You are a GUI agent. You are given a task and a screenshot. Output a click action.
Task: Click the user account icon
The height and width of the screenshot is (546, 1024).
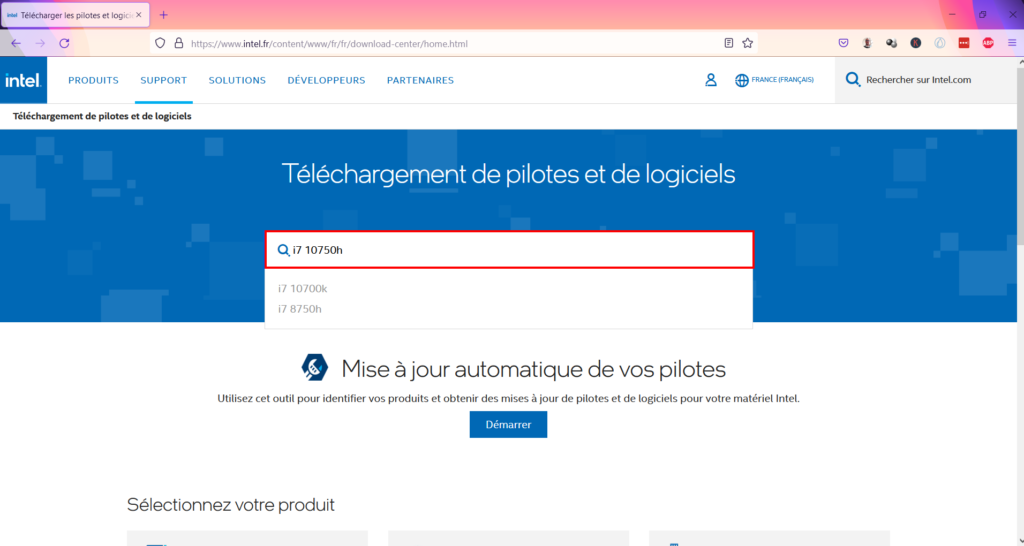tap(711, 80)
